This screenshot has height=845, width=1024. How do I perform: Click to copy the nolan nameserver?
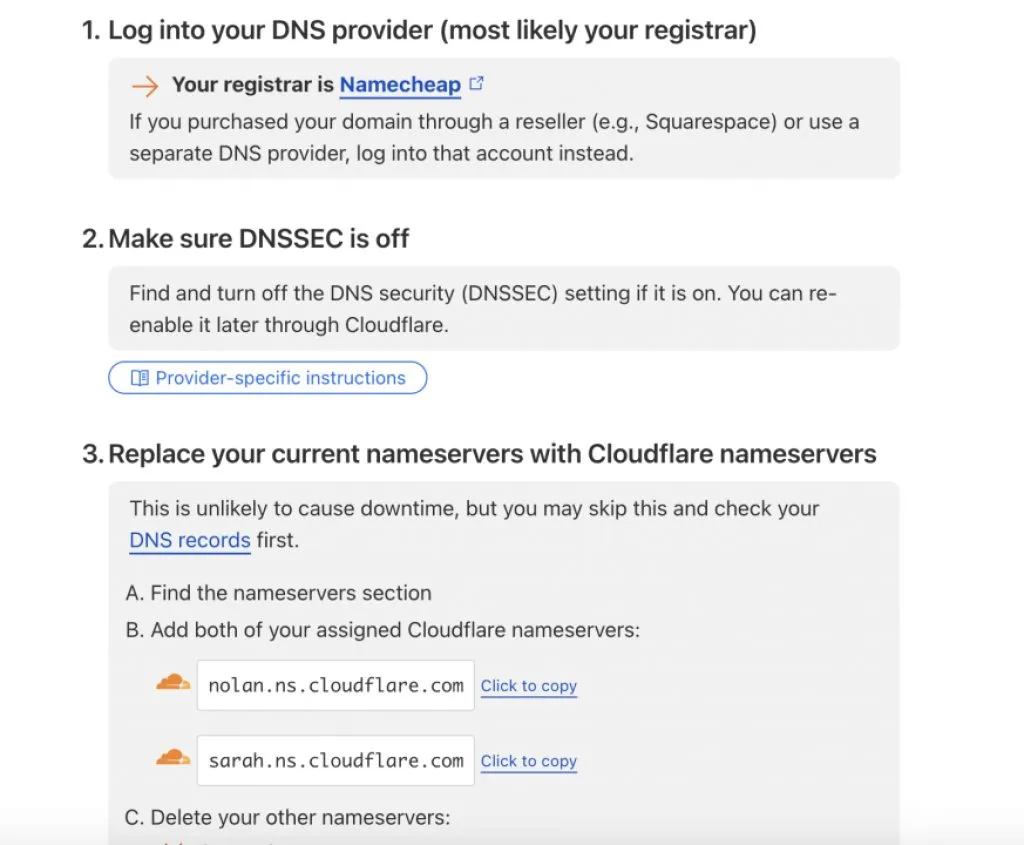pyautogui.click(x=528, y=686)
